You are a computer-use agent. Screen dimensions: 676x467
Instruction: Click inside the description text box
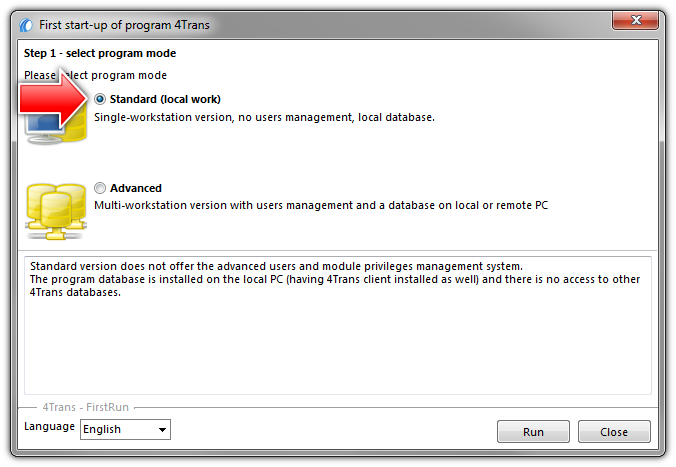pyautogui.click(x=338, y=326)
